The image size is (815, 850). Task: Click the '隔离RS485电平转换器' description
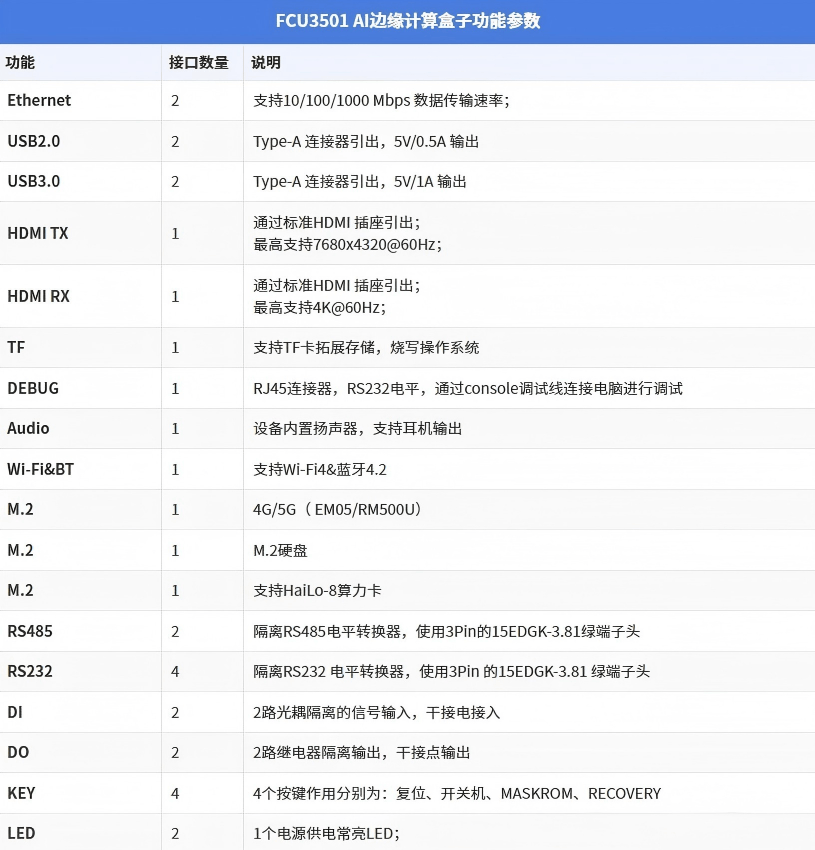click(x=327, y=632)
